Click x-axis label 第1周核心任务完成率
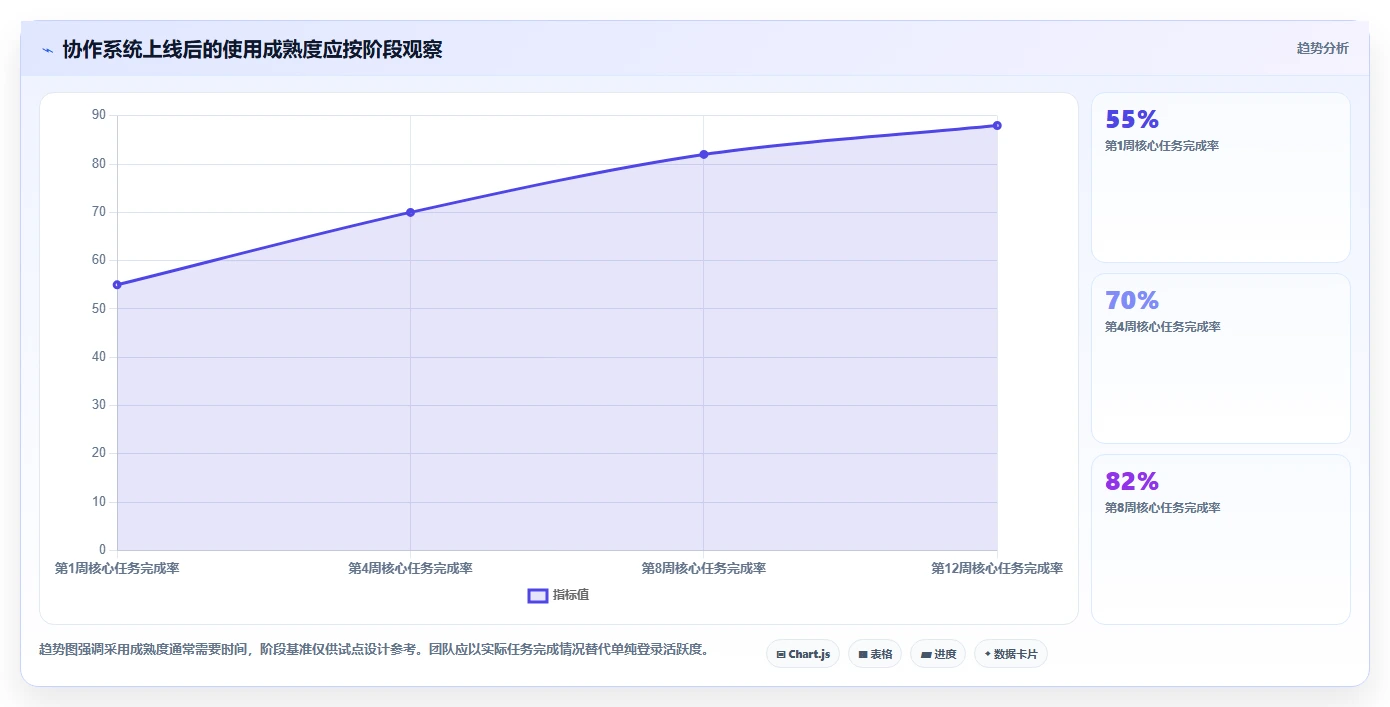1390x707 pixels. (117, 568)
